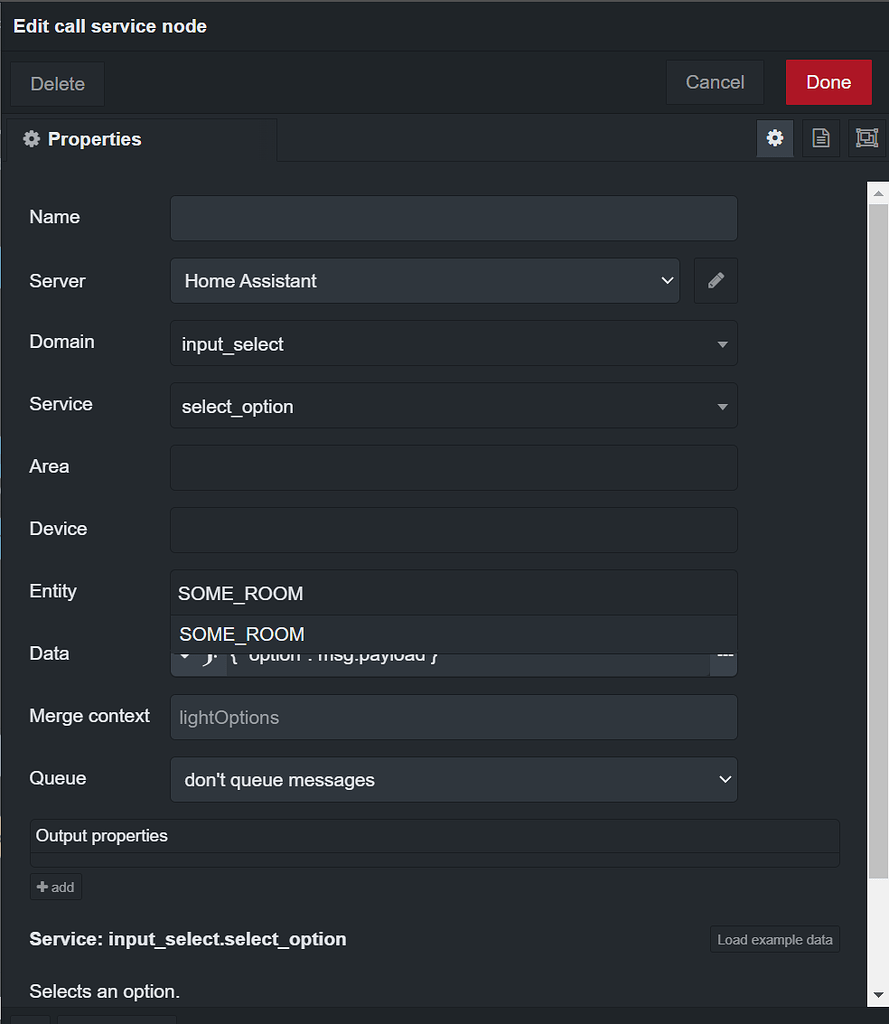This screenshot has width=889, height=1024.
Task: Open the node settings gear tab
Action: click(775, 138)
